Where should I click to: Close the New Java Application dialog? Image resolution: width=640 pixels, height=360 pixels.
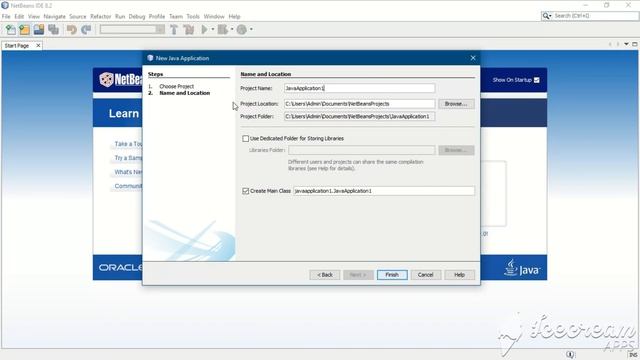pos(473,58)
